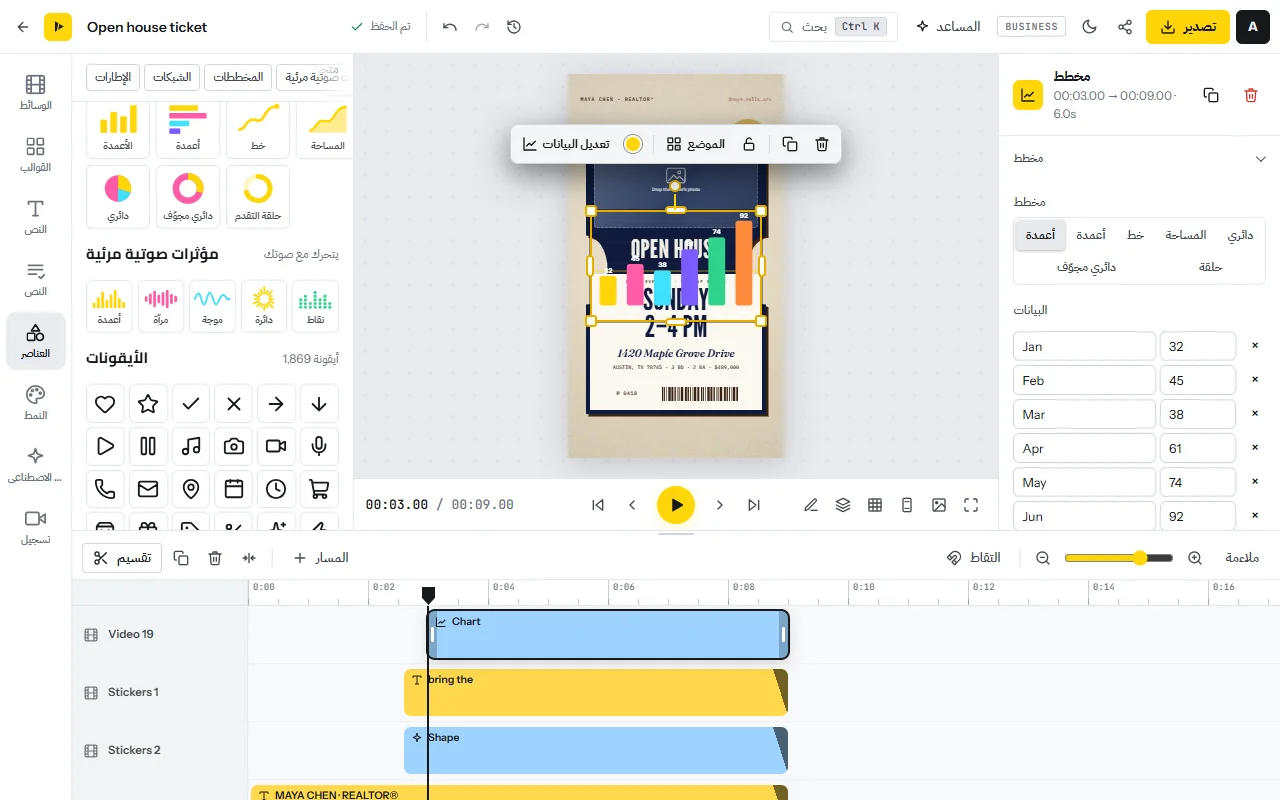This screenshot has width=1280, height=800.
Task: Insert the music note icon element
Action: click(191, 446)
